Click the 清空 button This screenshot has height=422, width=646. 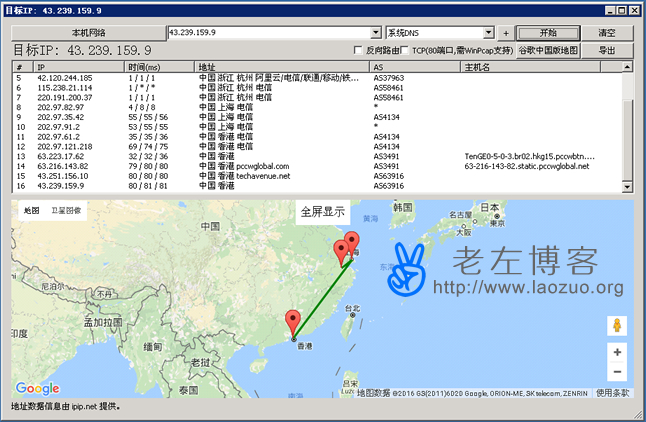pos(606,33)
